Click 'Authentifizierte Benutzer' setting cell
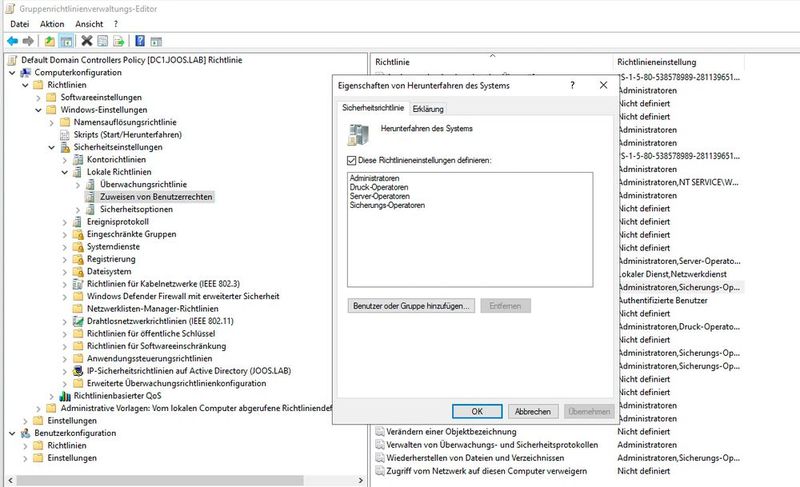The height and width of the screenshot is (487, 800). 662,300
